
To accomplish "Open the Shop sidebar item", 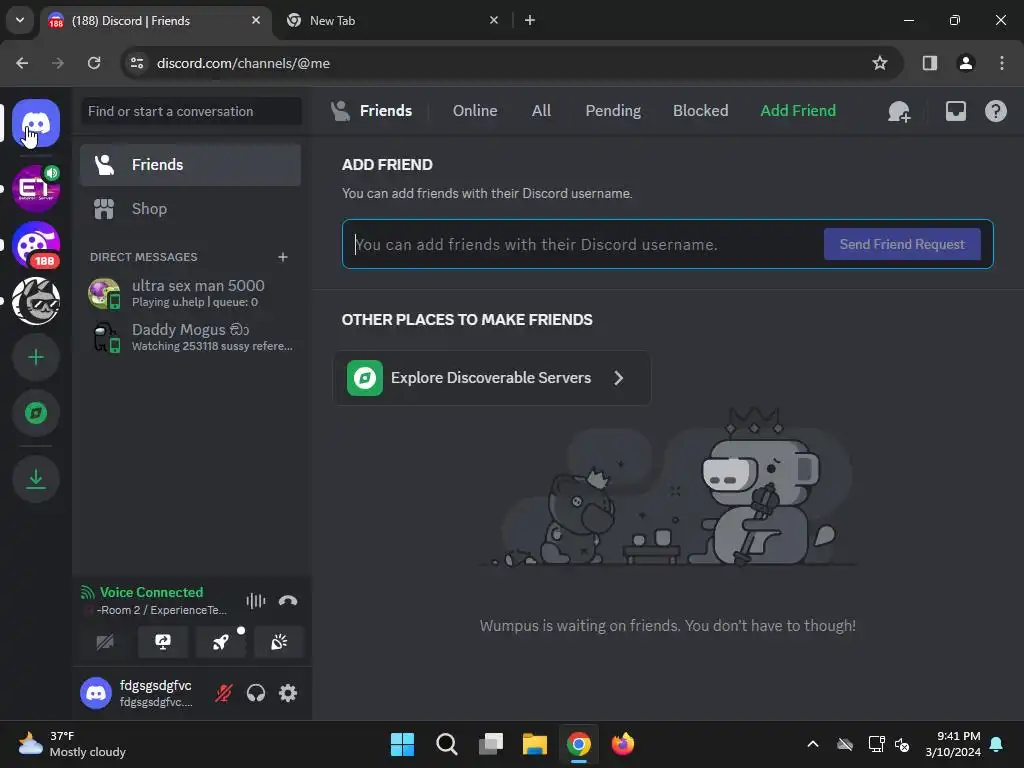I will click(x=191, y=209).
